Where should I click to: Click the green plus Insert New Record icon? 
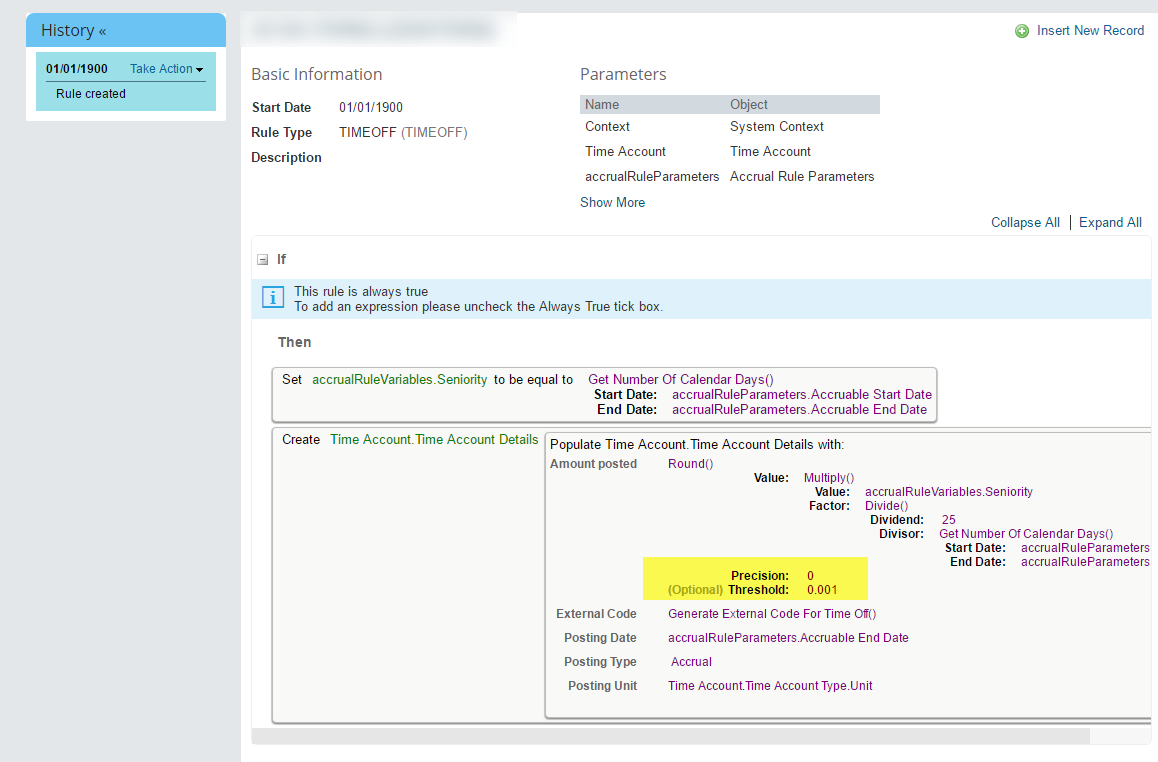tap(1022, 31)
